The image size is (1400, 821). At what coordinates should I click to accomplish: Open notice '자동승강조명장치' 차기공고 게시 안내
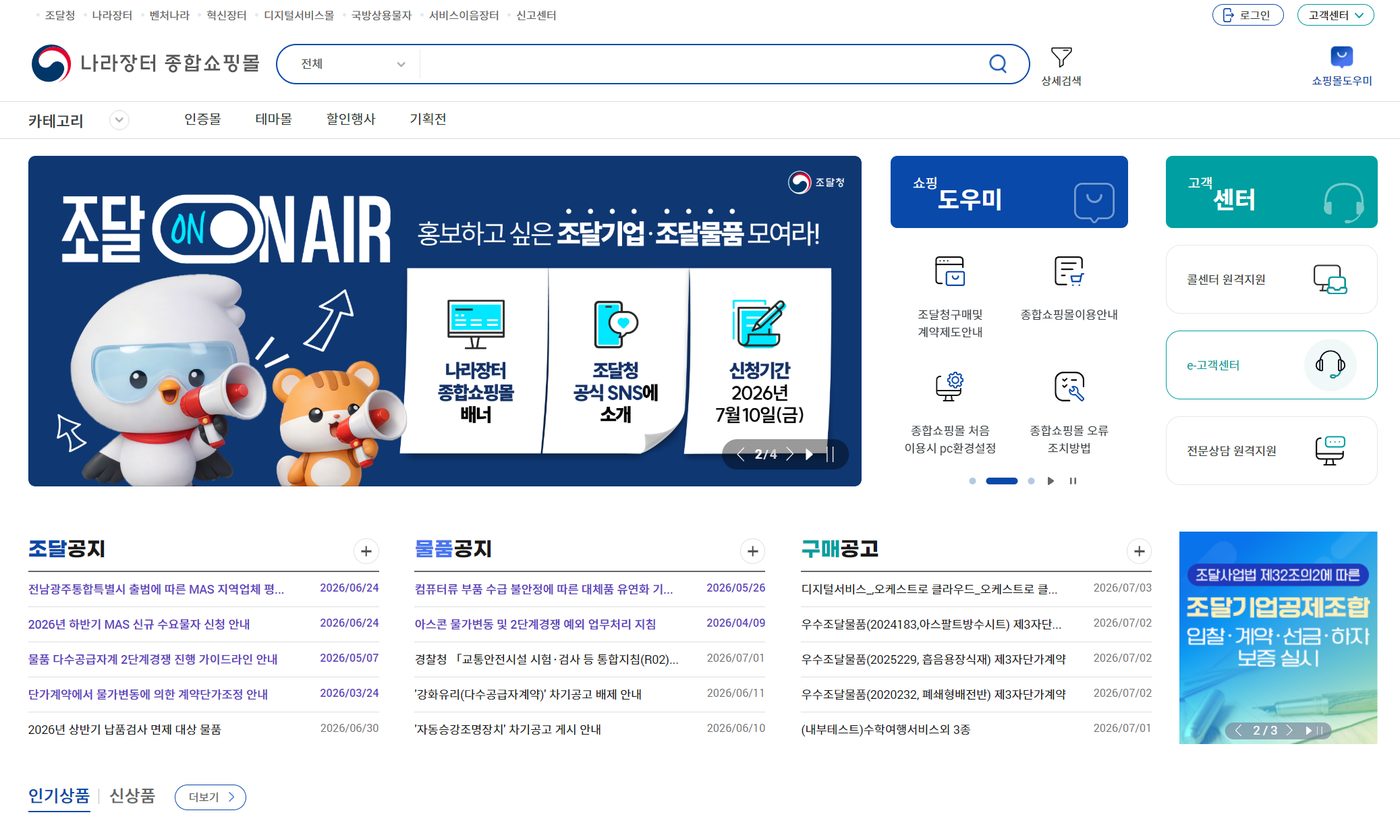tap(508, 729)
